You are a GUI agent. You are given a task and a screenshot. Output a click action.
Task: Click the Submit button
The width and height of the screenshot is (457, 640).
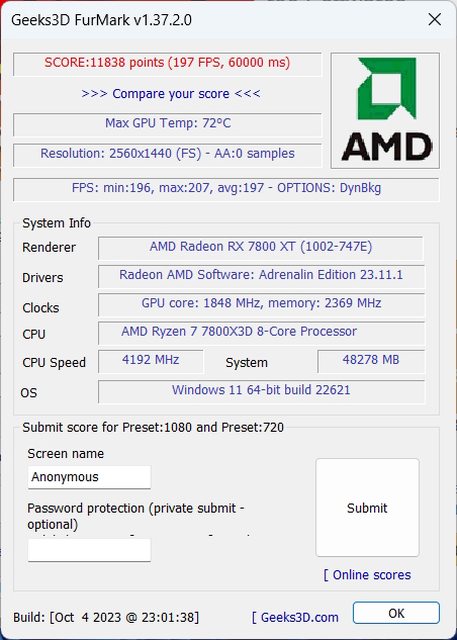coord(367,507)
